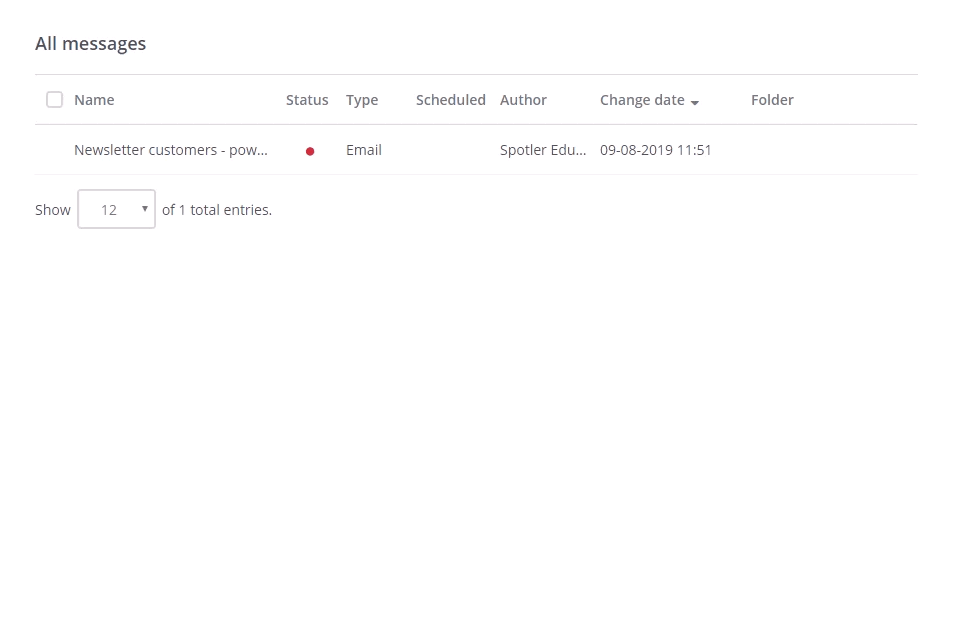Viewport: 955px width, 632px height.
Task: Sort messages by Status column
Action: click(x=307, y=99)
